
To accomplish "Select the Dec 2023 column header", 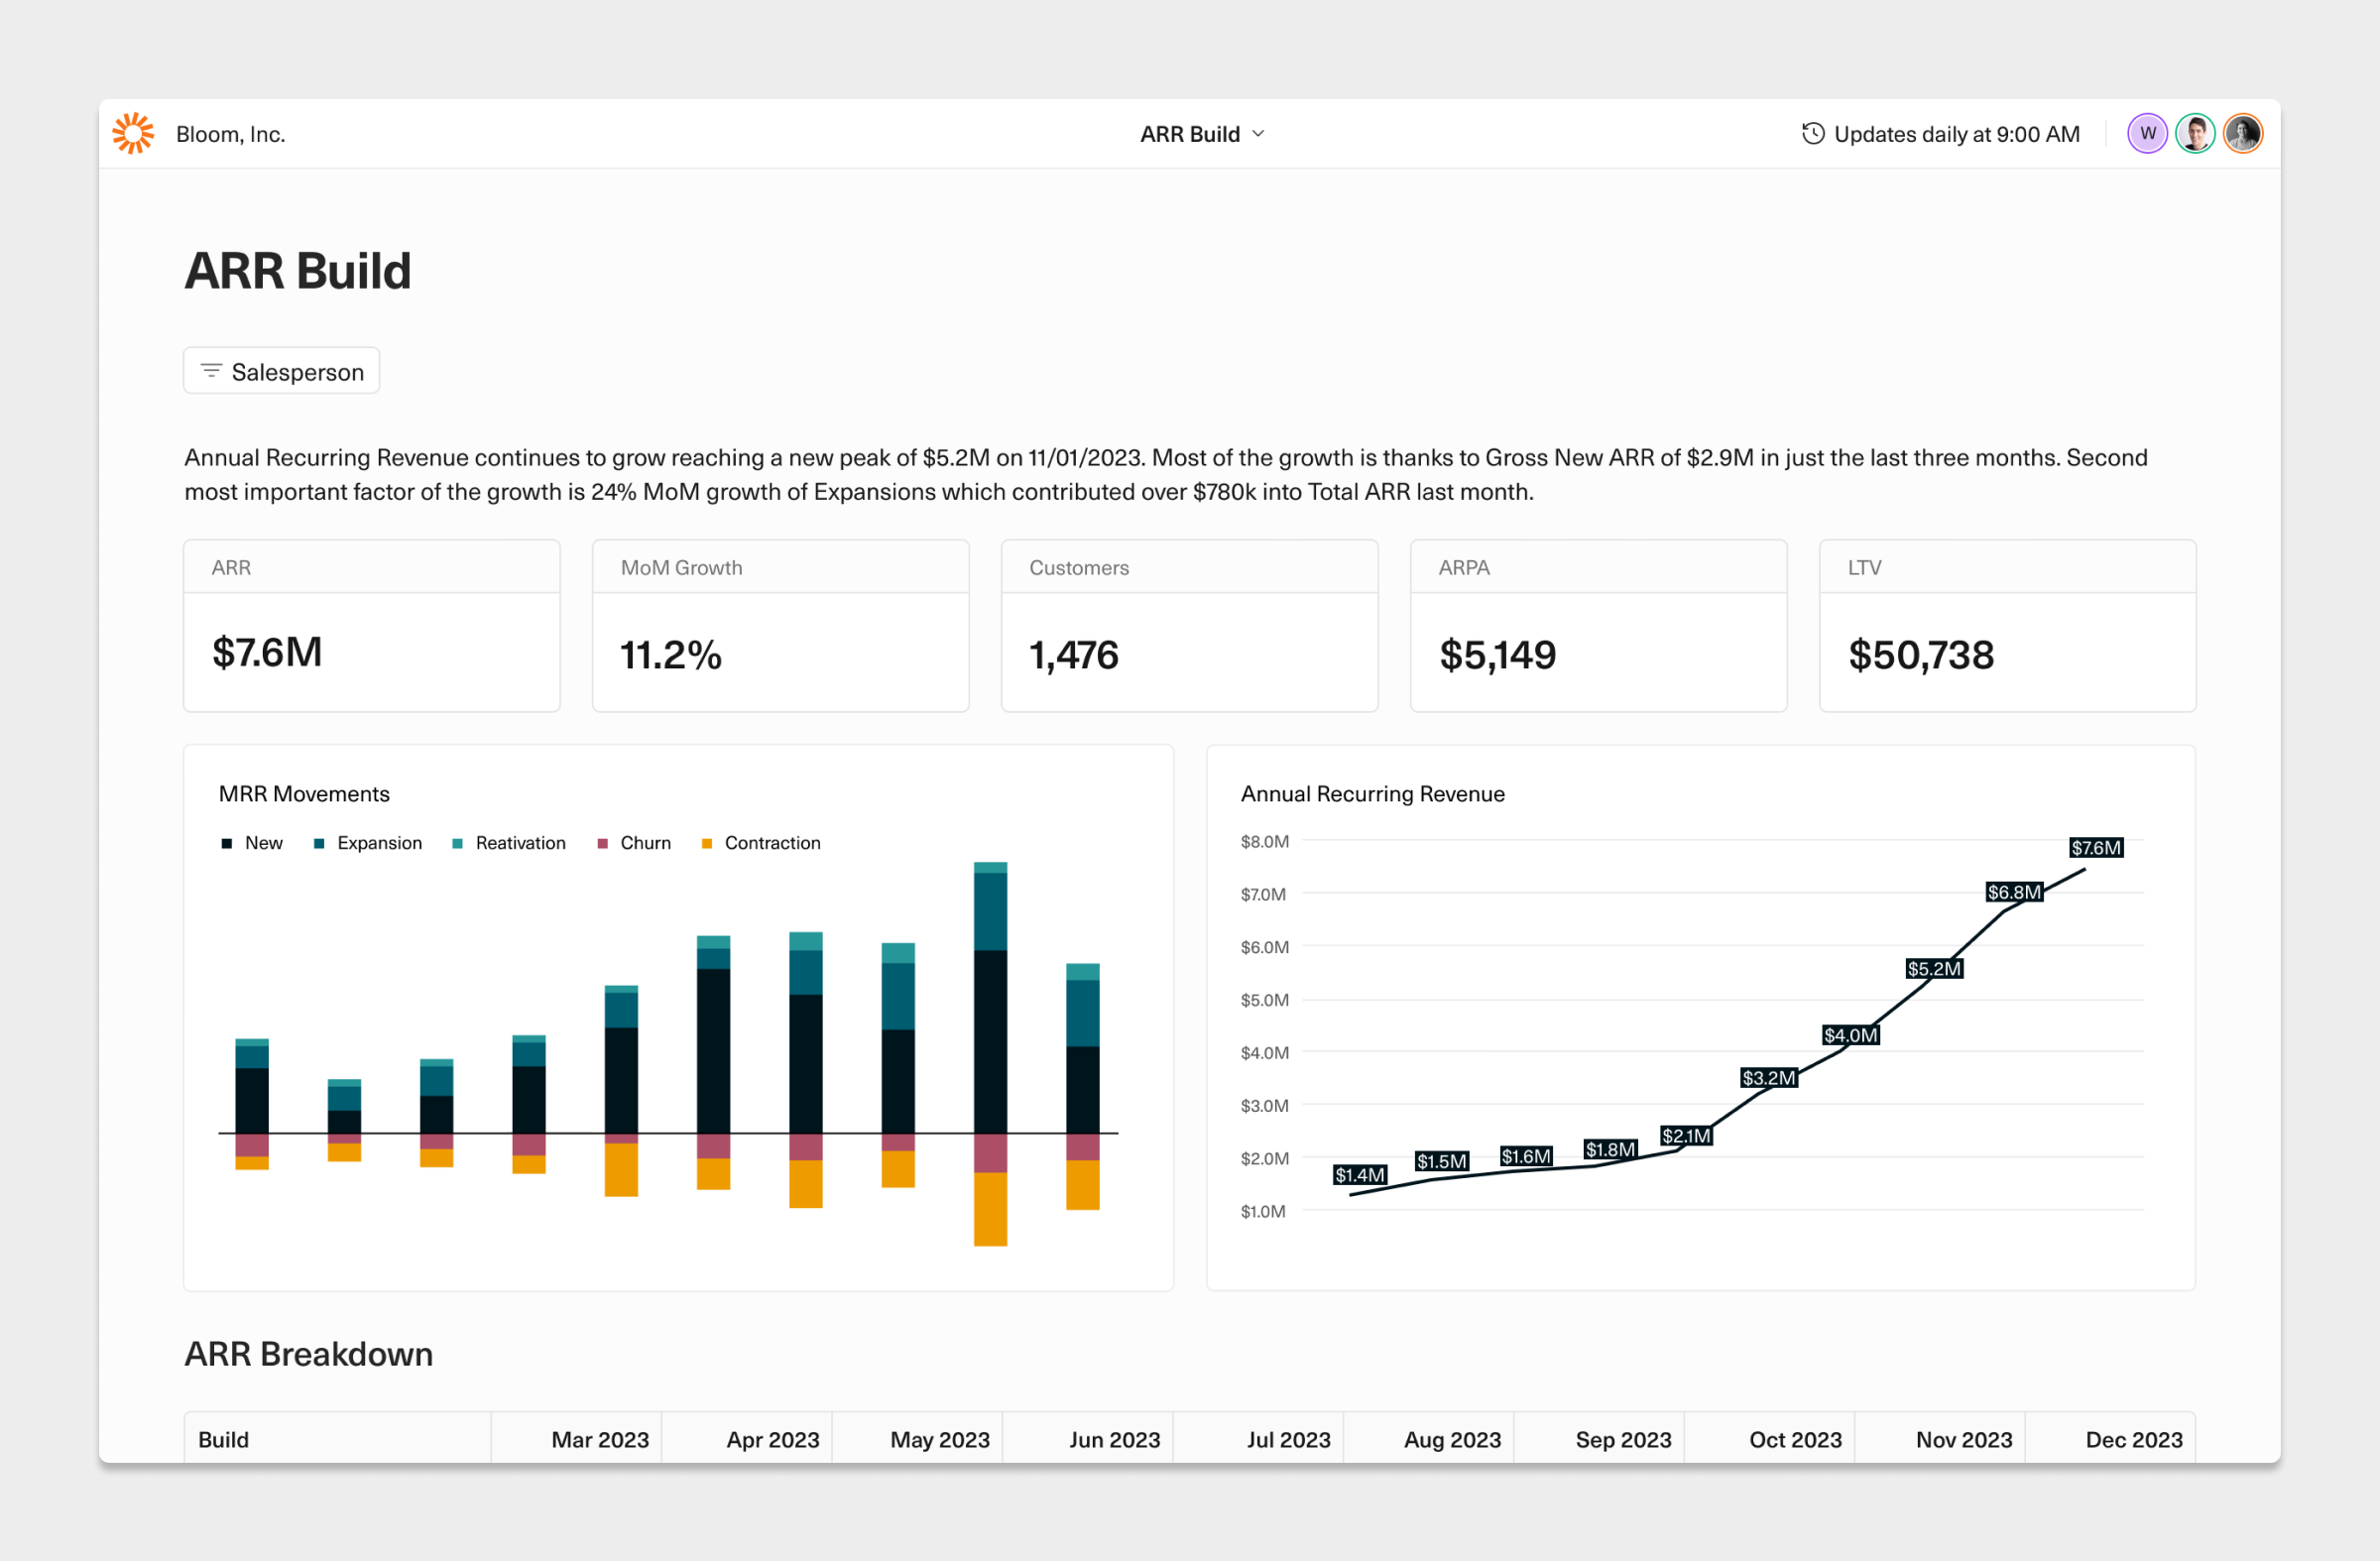I will 2133,1439.
